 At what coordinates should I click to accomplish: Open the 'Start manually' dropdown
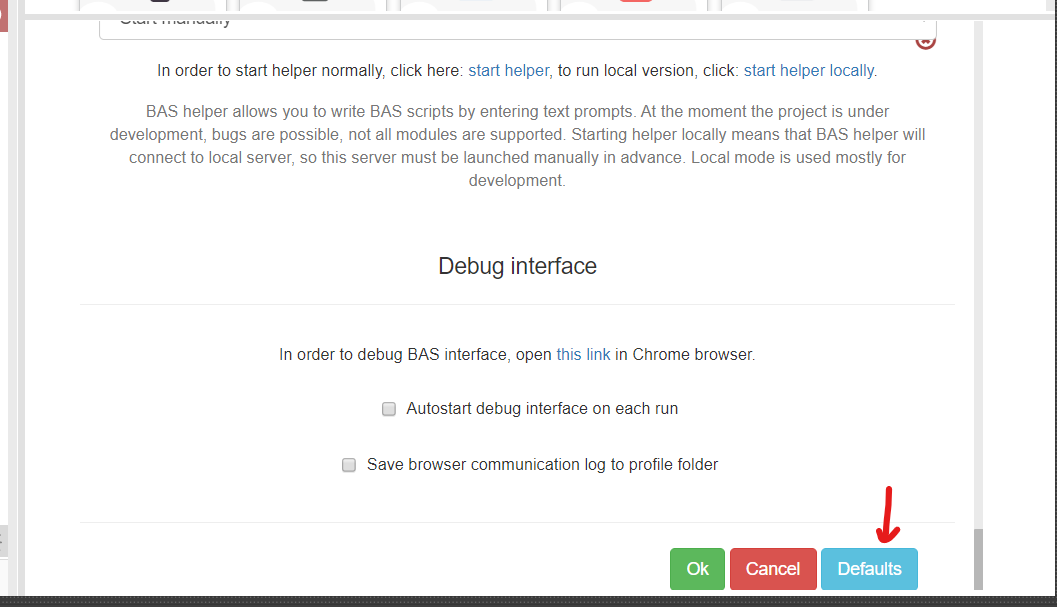[x=500, y=26]
